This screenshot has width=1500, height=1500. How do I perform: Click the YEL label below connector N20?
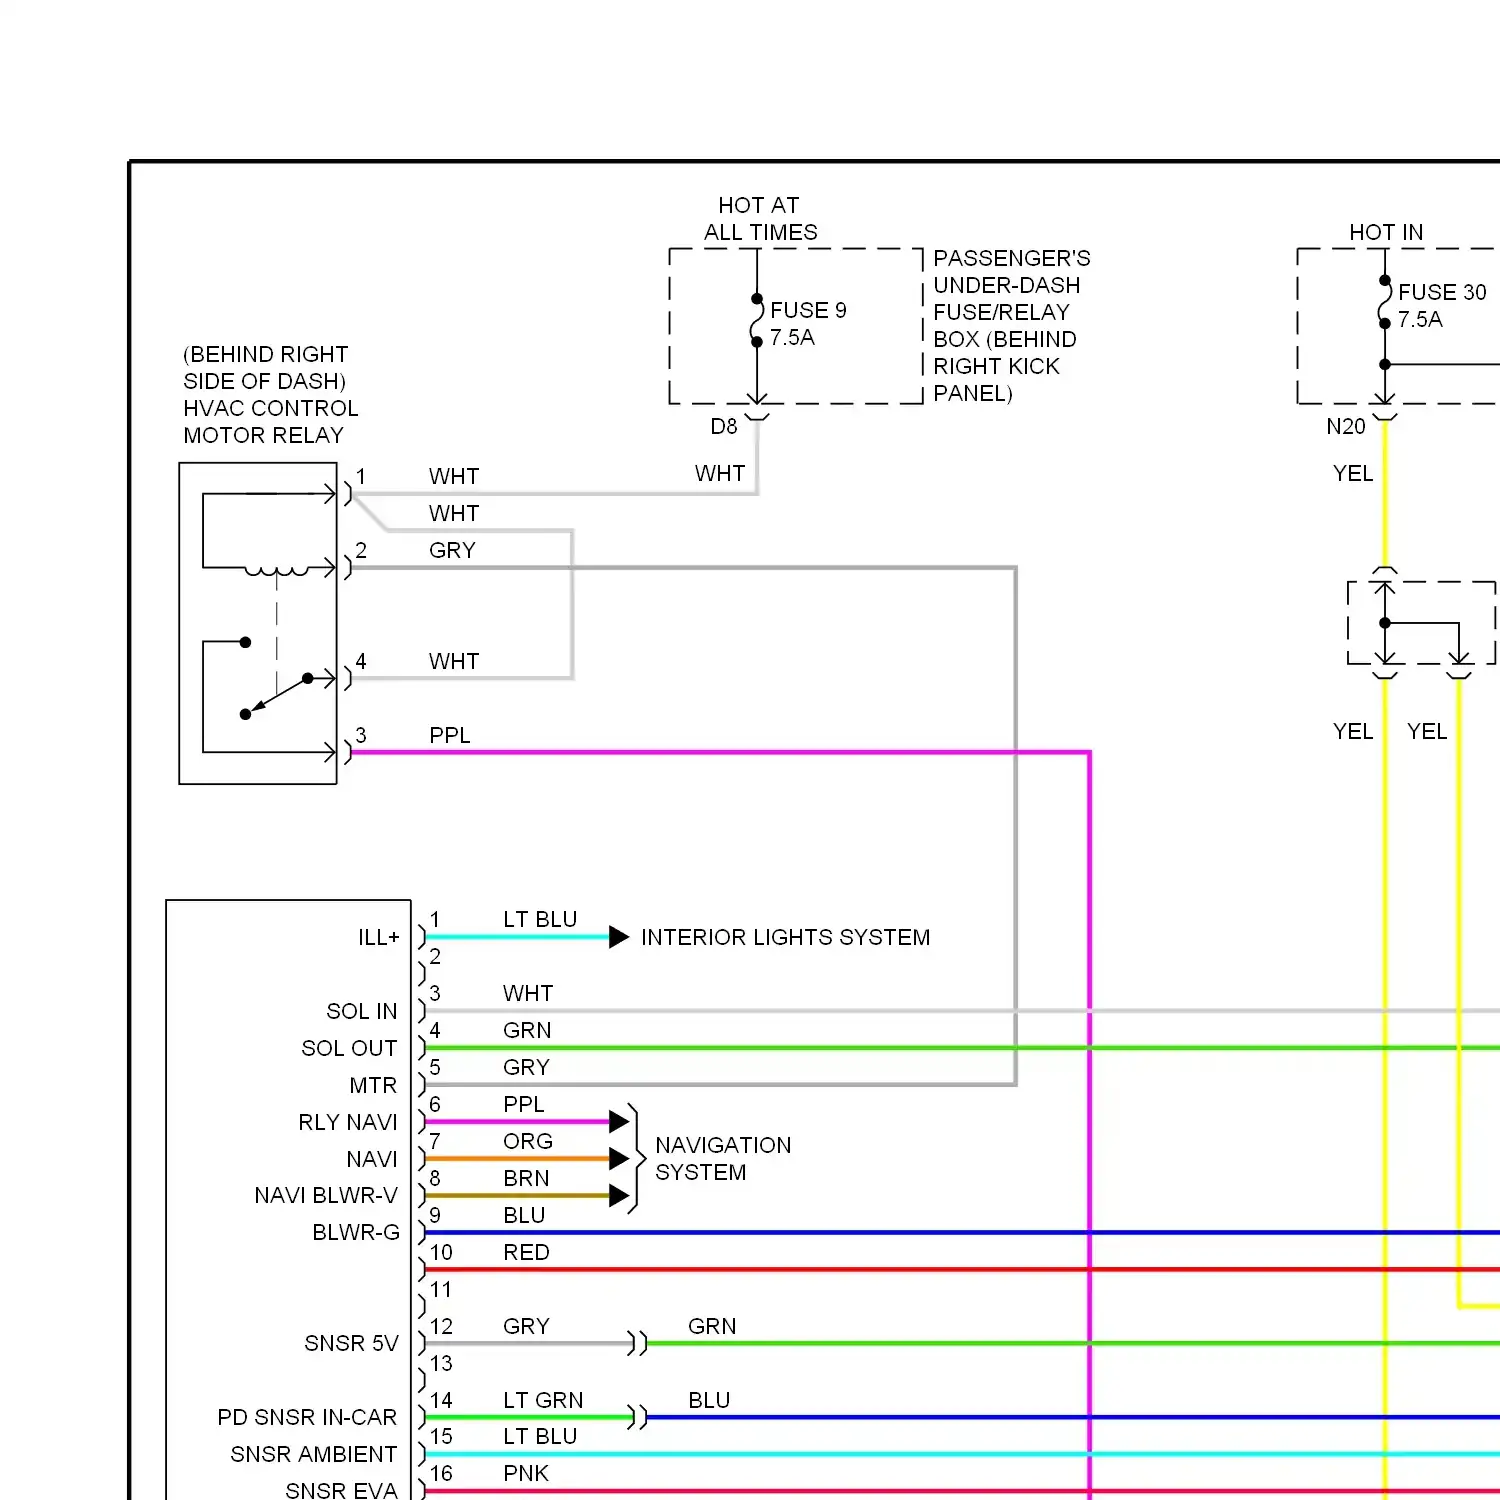(1353, 473)
